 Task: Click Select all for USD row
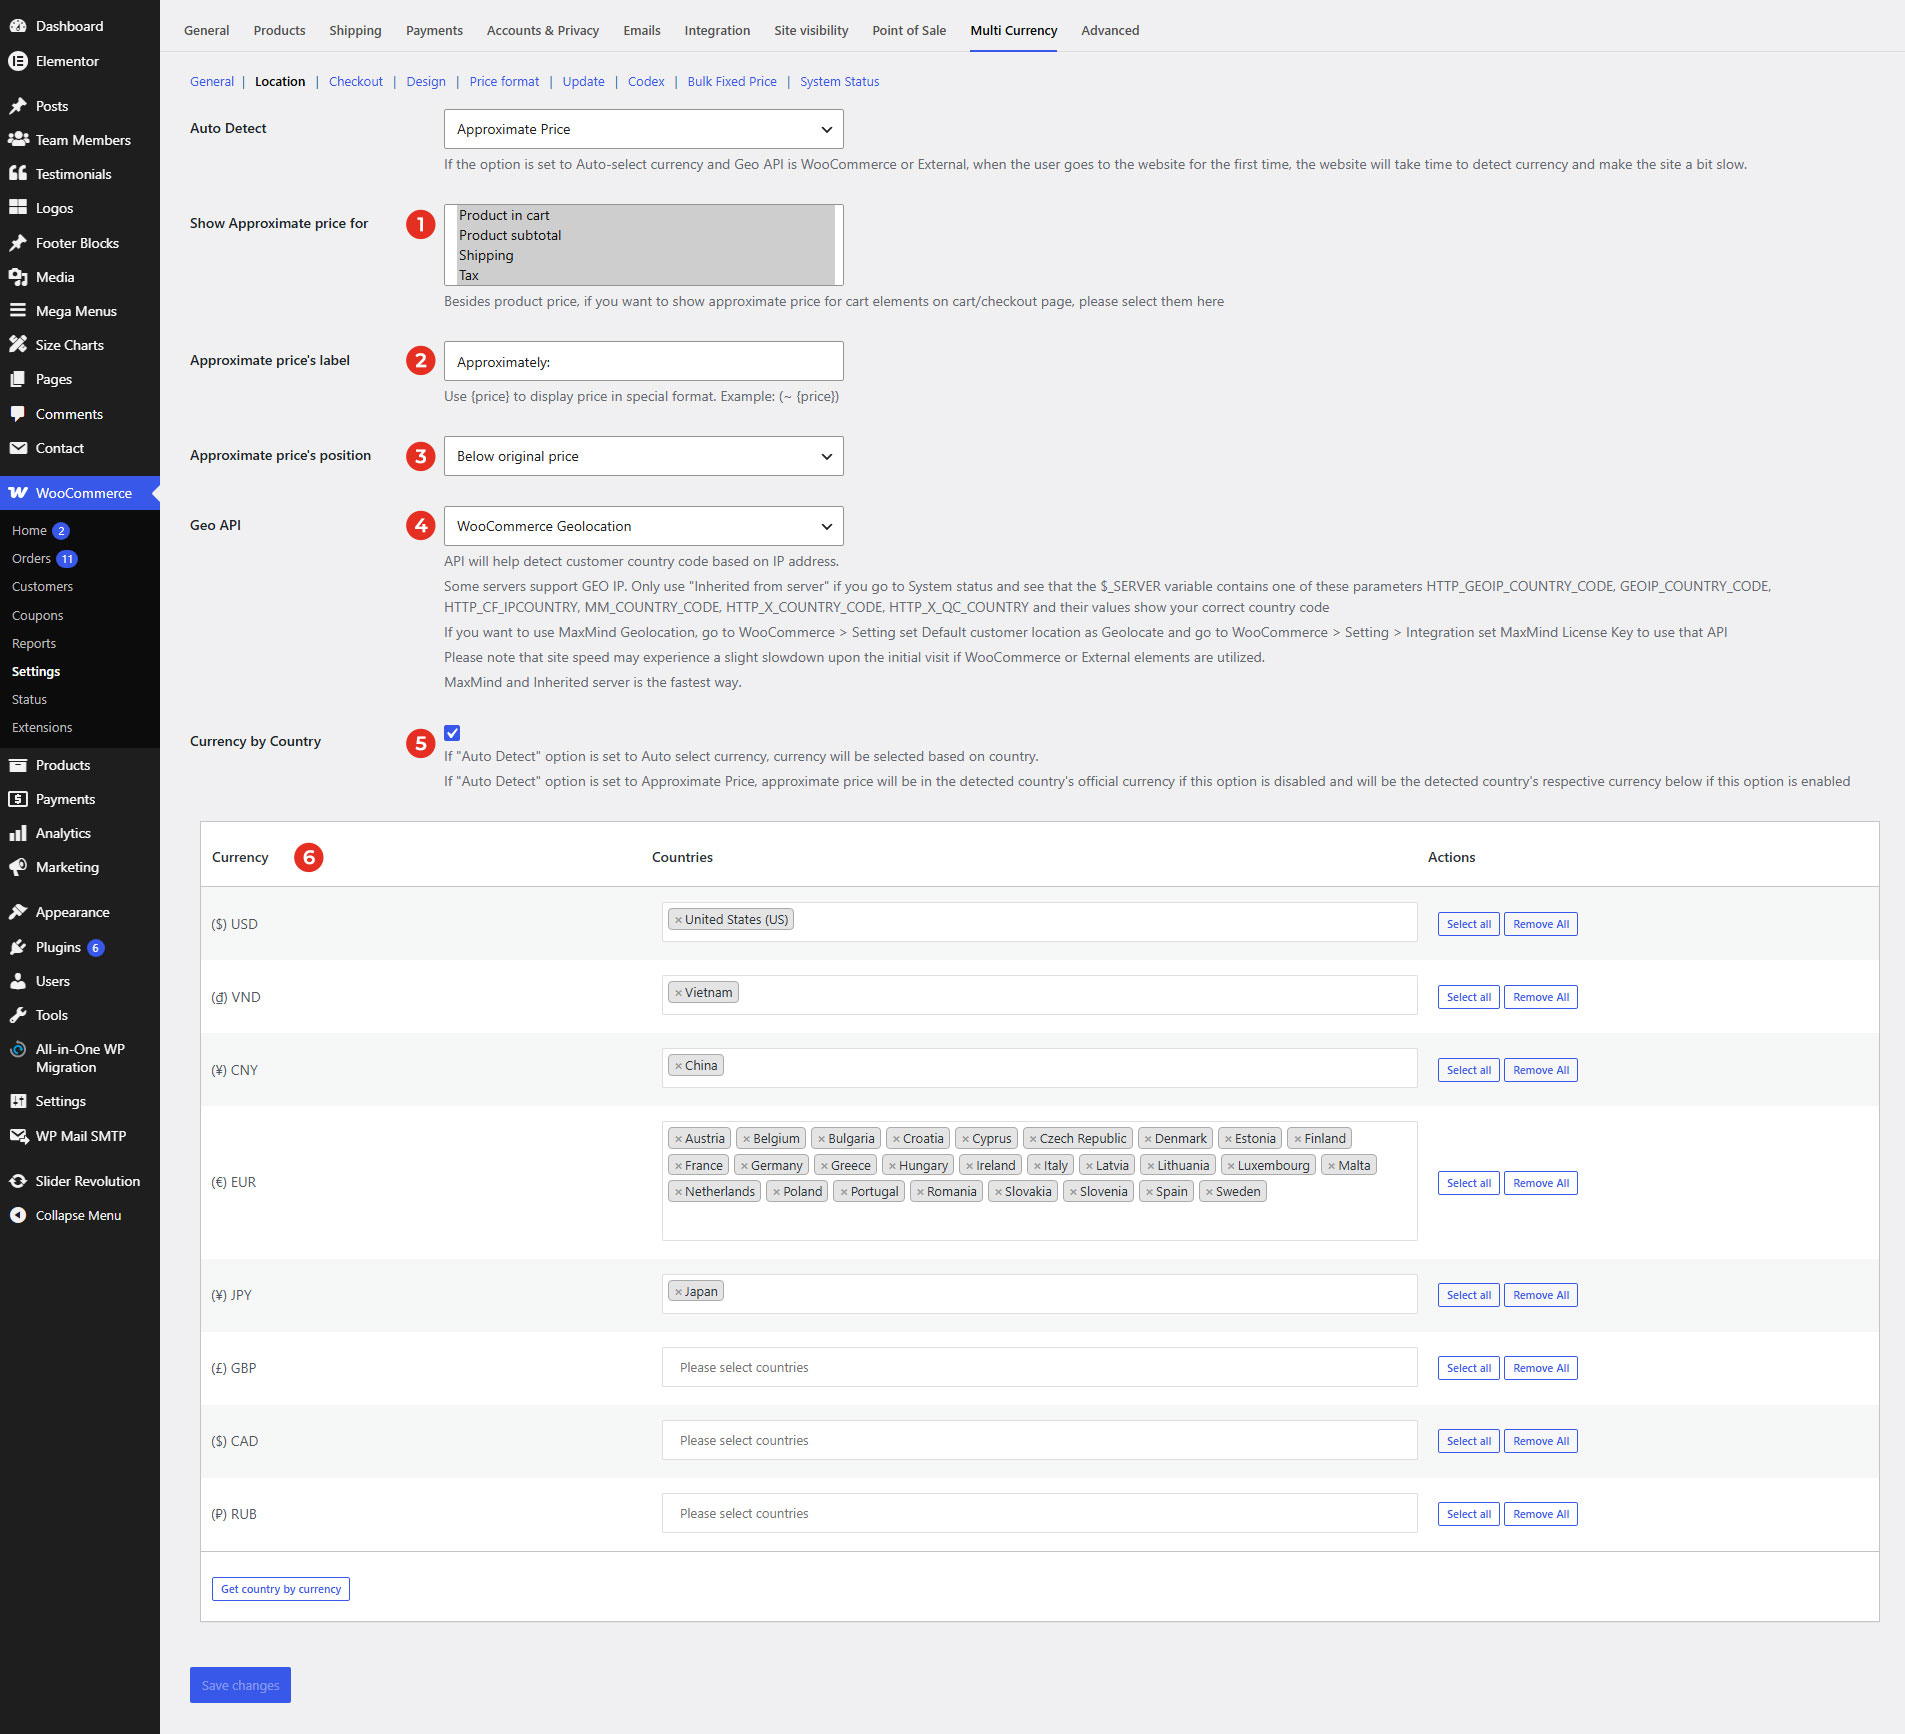tap(1468, 924)
